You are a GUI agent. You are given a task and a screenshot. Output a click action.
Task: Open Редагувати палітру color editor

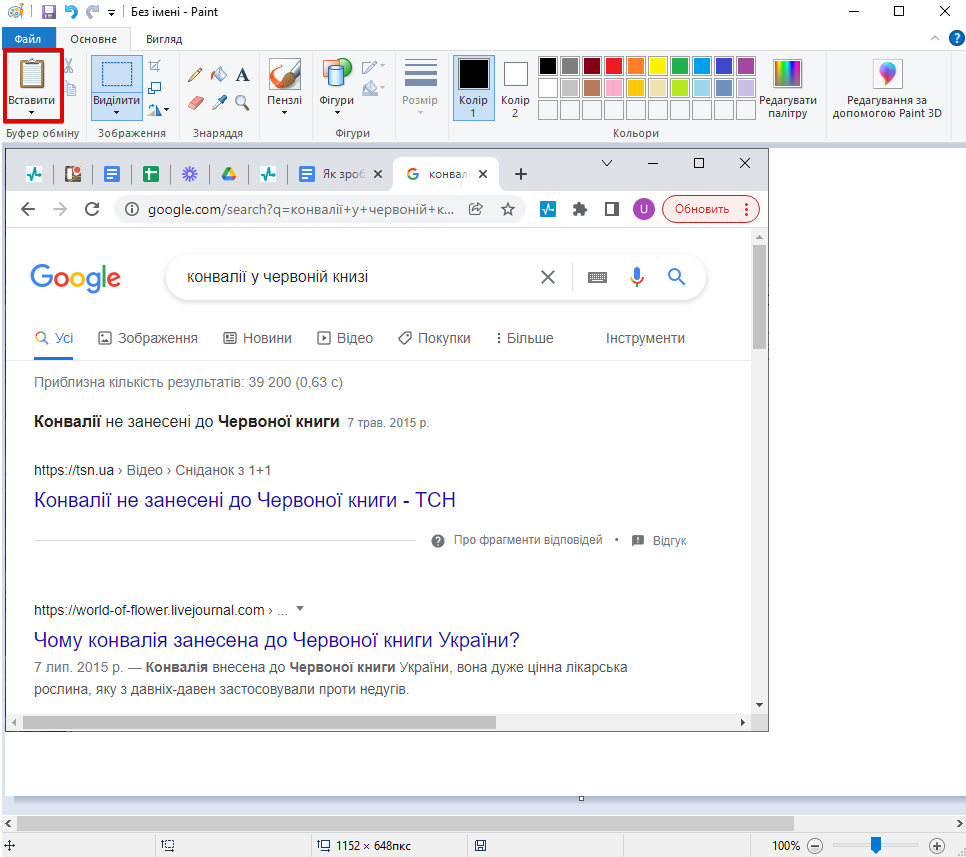coord(787,87)
